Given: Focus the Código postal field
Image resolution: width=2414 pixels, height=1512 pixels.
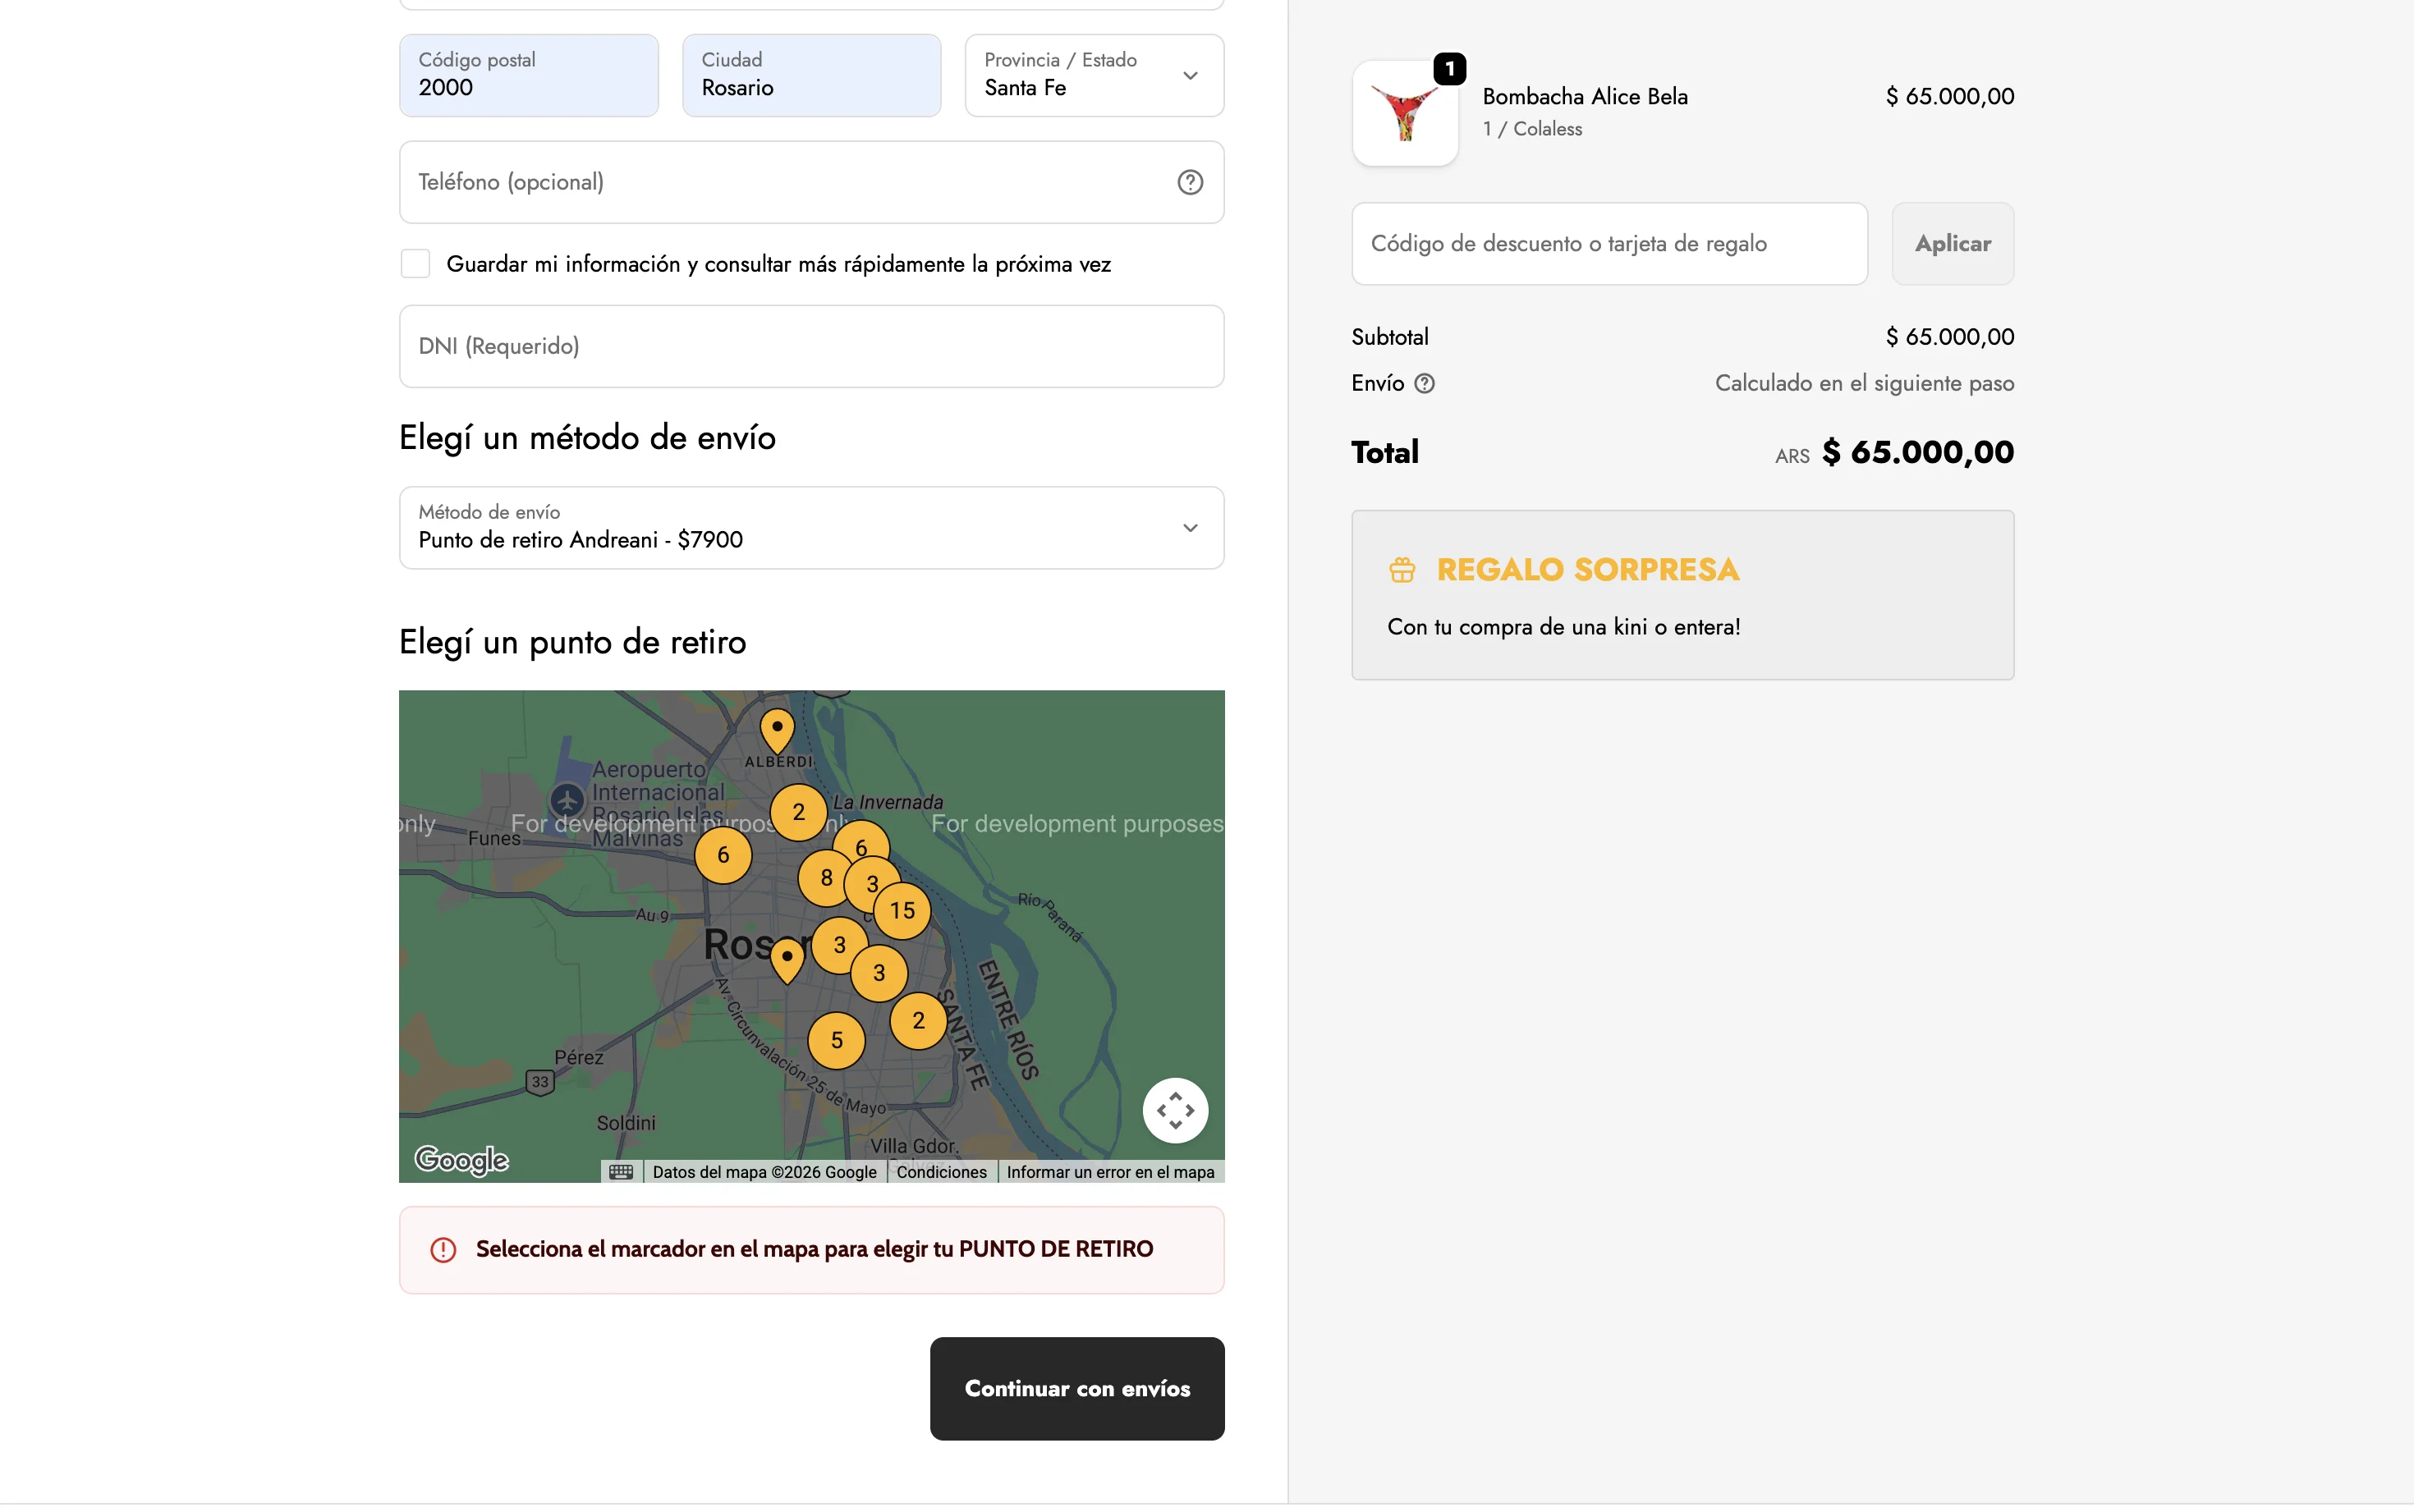Looking at the screenshot, I should 528,76.
